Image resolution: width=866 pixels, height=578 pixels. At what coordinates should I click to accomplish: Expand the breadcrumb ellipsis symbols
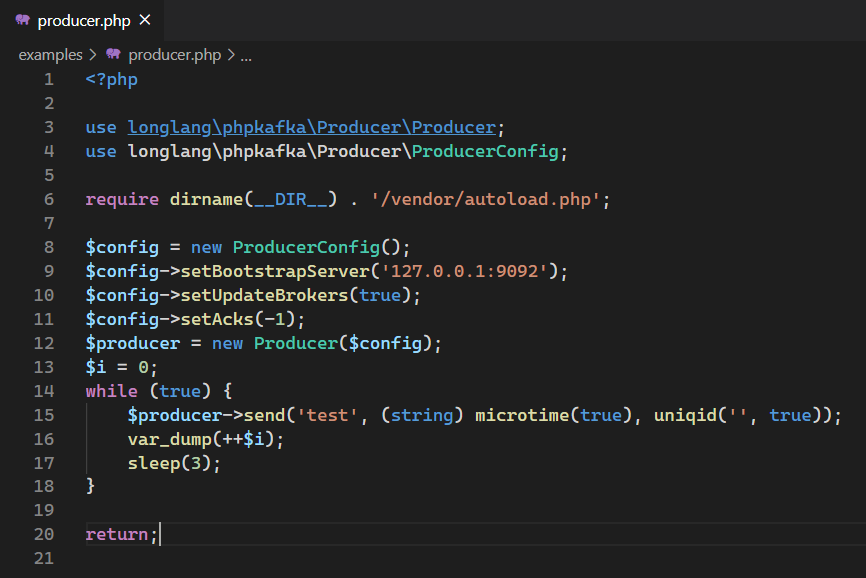pos(246,55)
